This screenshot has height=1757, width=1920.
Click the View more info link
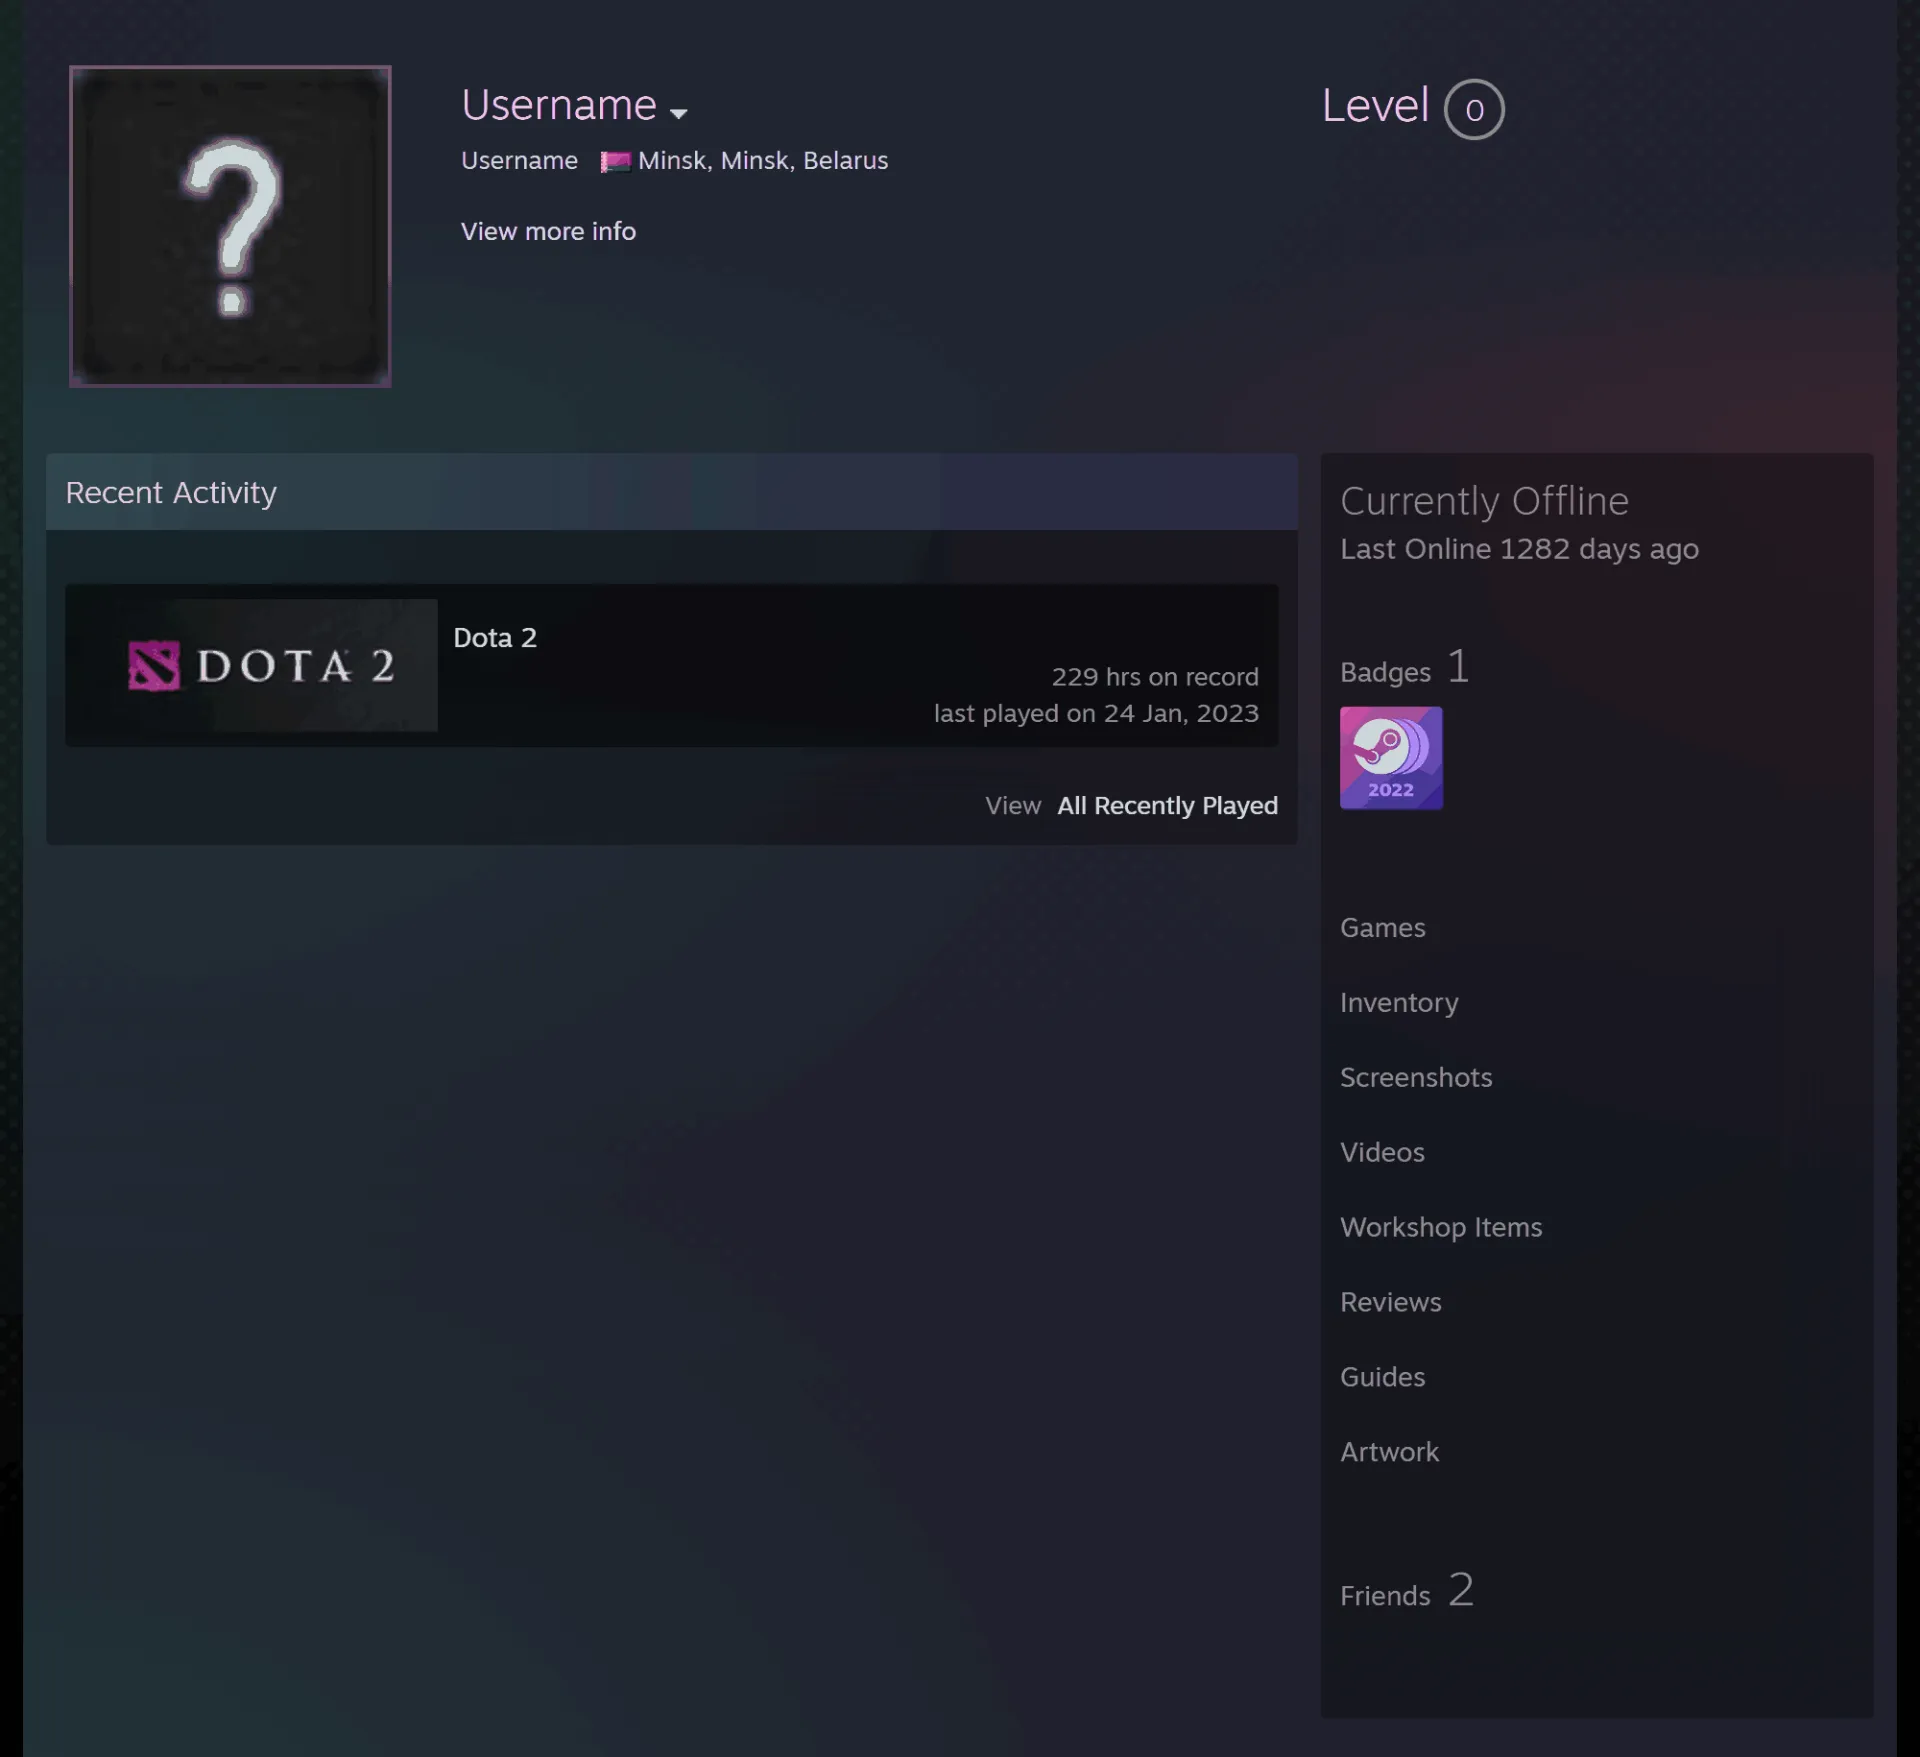(x=548, y=231)
